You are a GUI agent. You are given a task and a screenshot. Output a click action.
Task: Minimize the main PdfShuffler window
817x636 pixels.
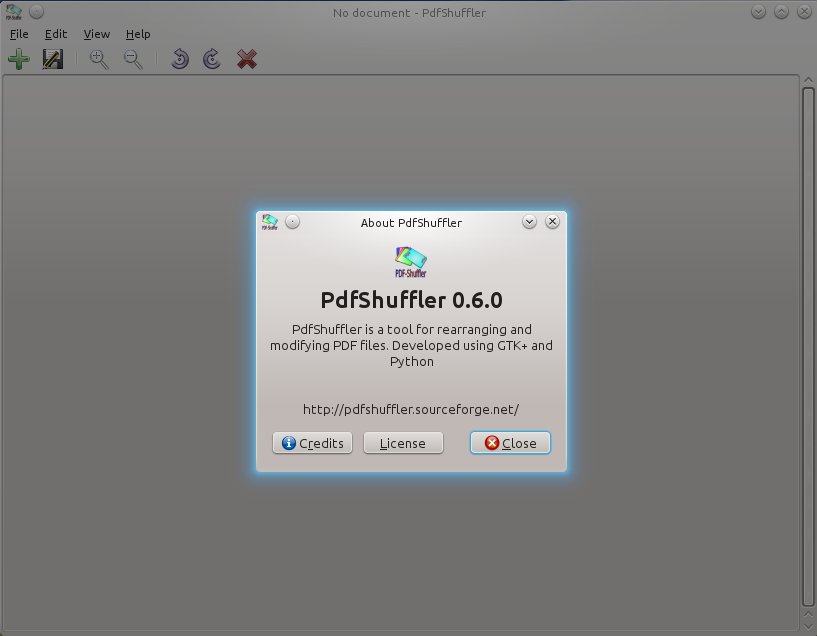[x=759, y=12]
